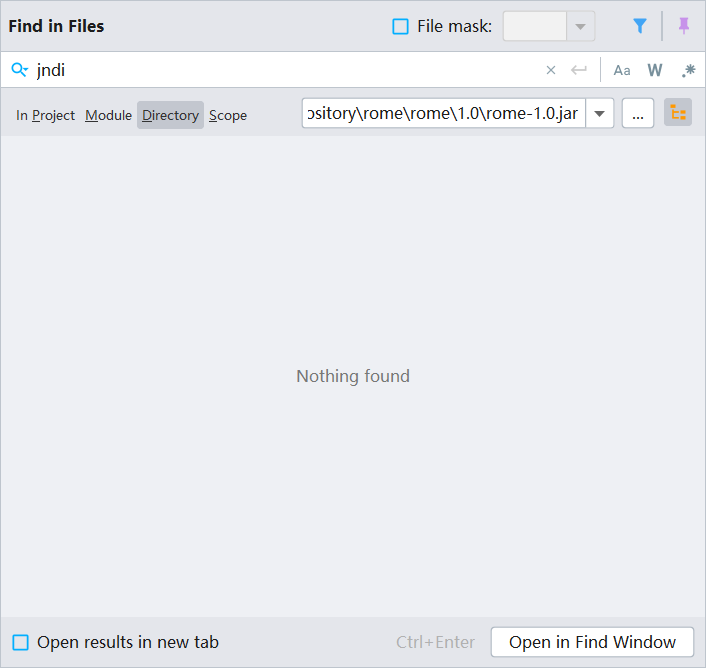This screenshot has height=668, width=706.
Task: Browse for directory with ... button
Action: point(638,113)
